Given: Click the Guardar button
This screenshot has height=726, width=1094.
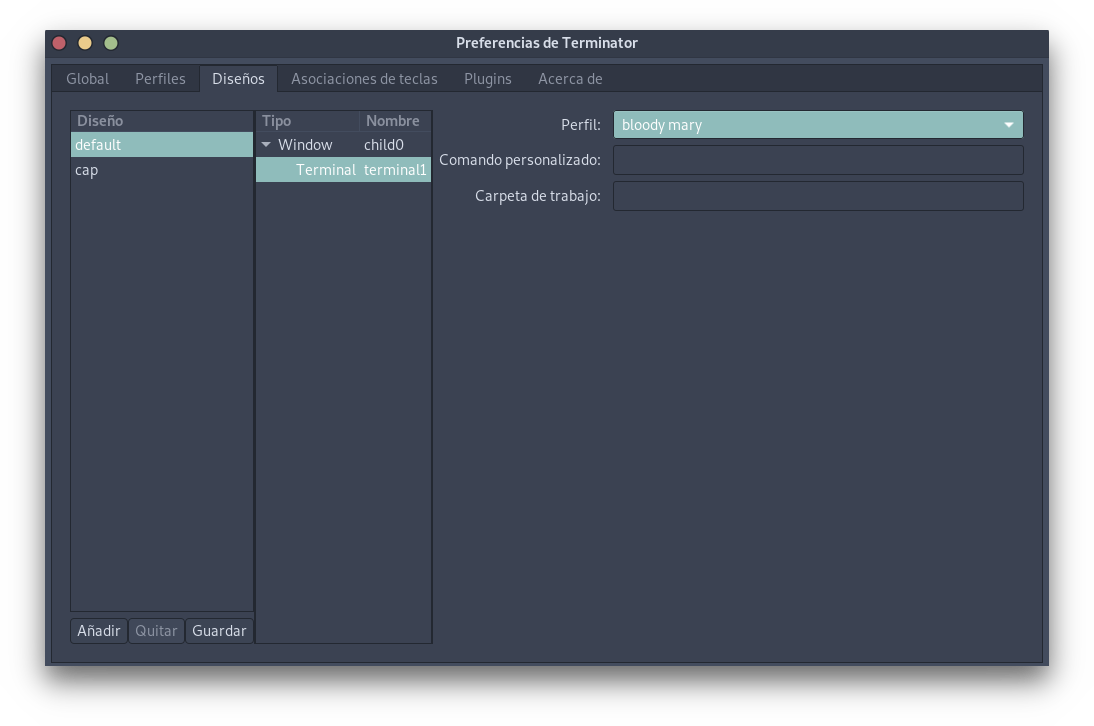Looking at the screenshot, I should [219, 630].
